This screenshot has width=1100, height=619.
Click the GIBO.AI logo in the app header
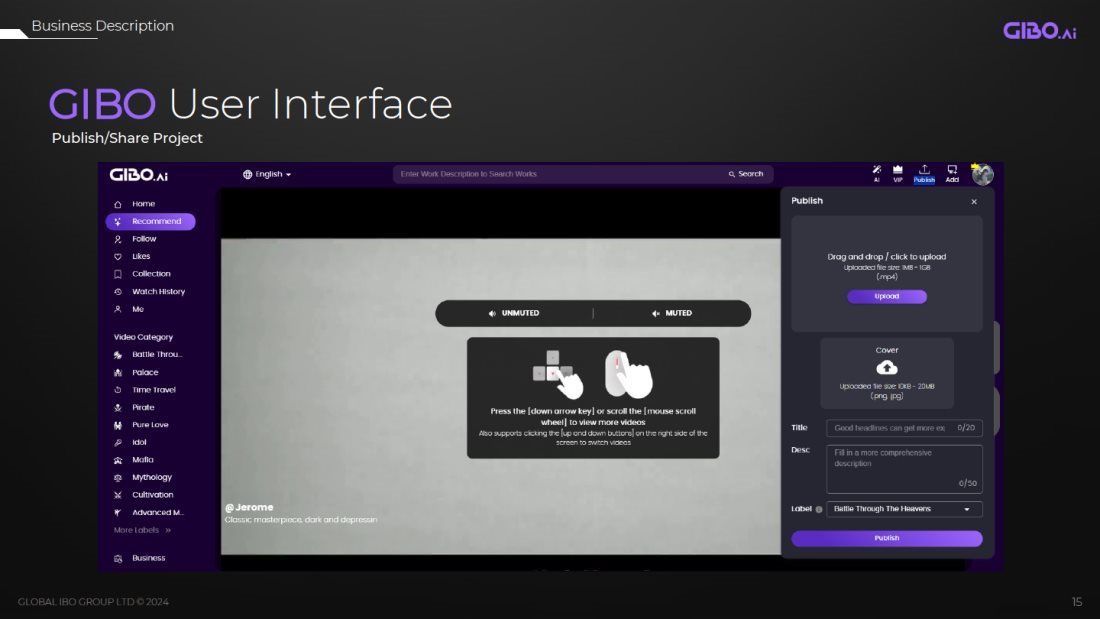(x=139, y=175)
